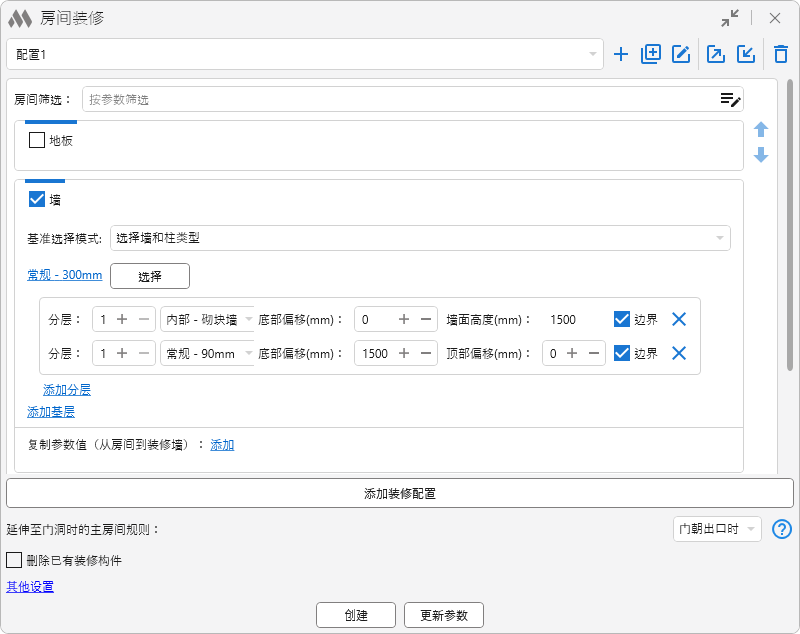Click the edit (rename) configuration icon
800x634 pixels.
coord(681,54)
